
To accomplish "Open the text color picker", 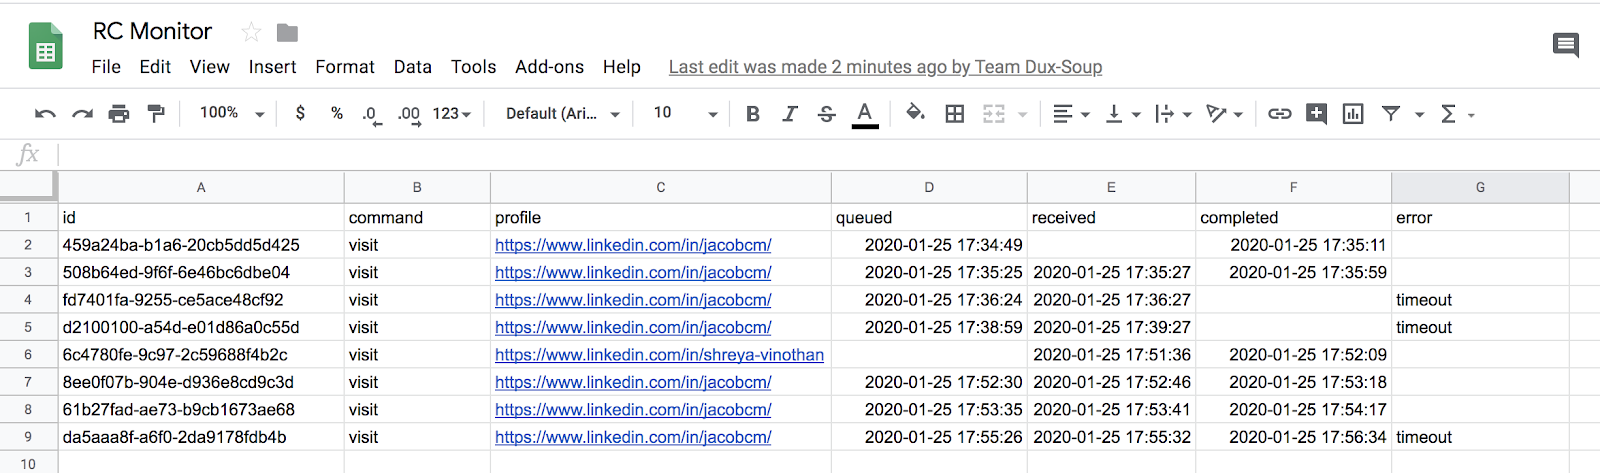I will [865, 114].
